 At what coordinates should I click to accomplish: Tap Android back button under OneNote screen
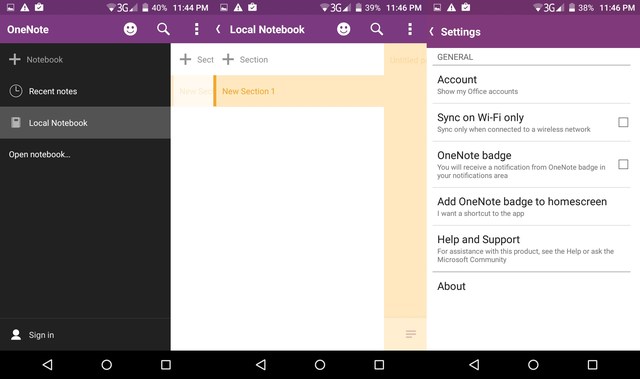pos(47,364)
